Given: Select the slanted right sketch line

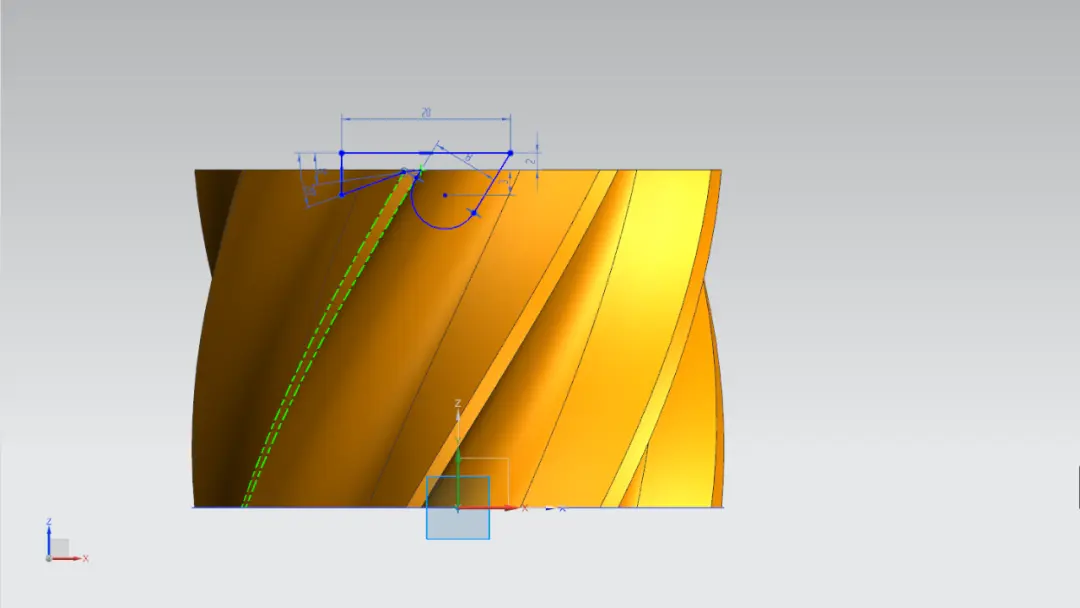Looking at the screenshot, I should pos(493,182).
